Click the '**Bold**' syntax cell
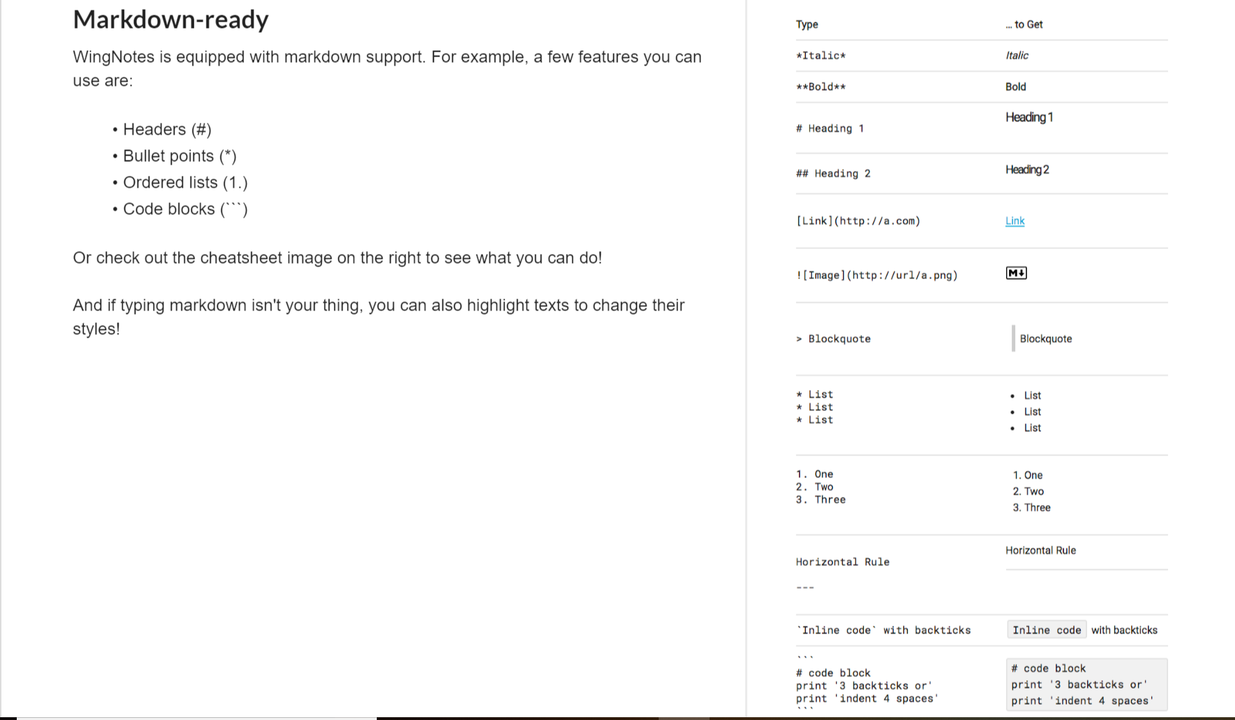 point(821,87)
